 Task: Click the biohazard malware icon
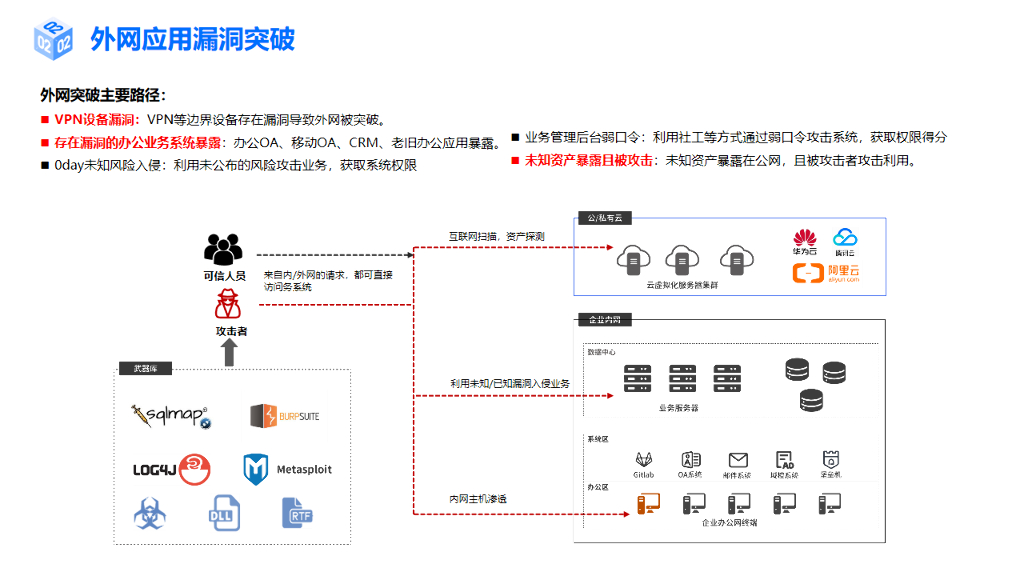click(x=150, y=515)
